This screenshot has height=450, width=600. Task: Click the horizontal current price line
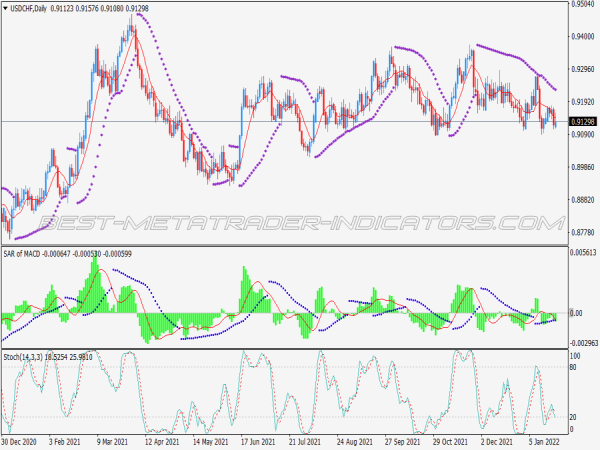pyautogui.click(x=285, y=122)
